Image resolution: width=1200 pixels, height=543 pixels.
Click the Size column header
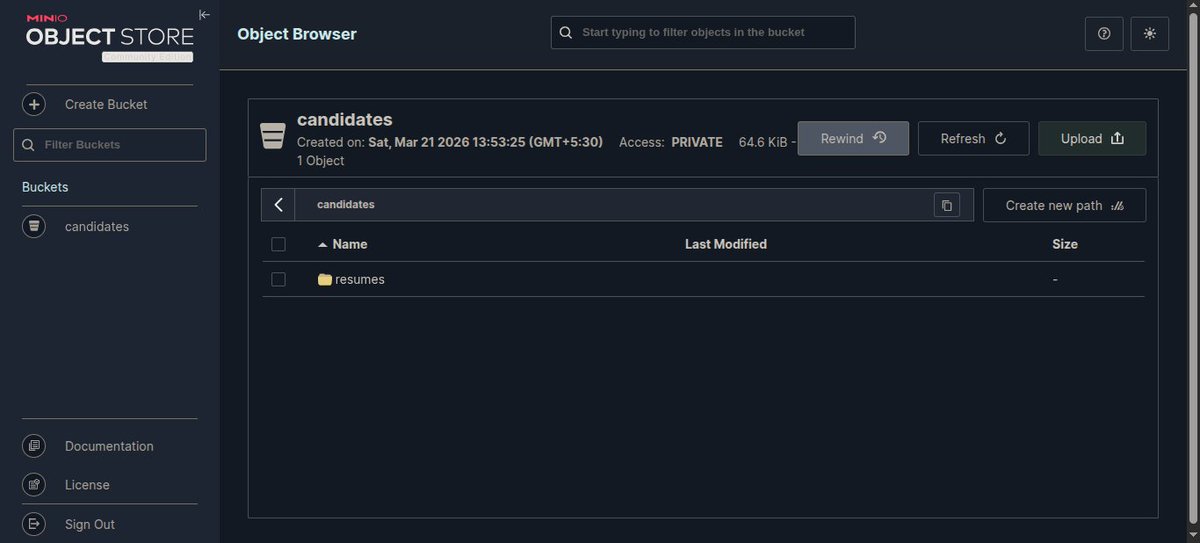tap(1065, 244)
